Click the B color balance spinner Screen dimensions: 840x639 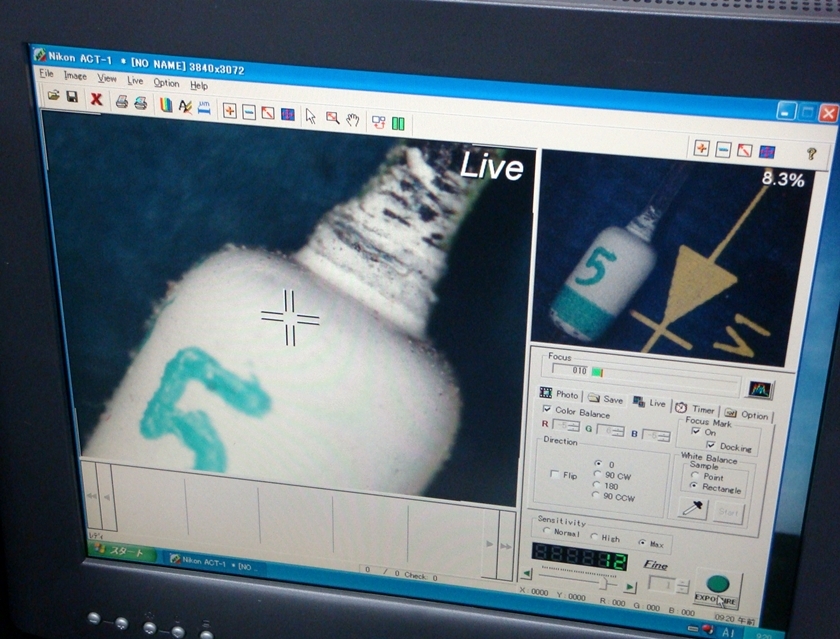[657, 435]
